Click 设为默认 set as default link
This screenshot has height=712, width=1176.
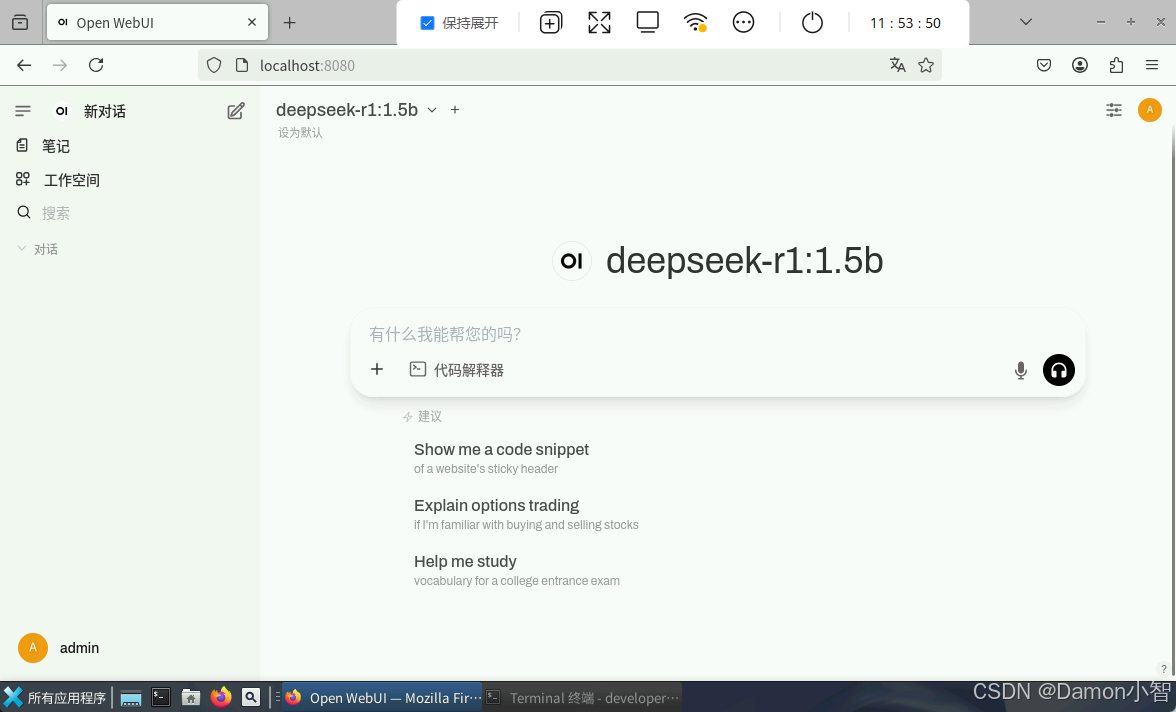300,133
